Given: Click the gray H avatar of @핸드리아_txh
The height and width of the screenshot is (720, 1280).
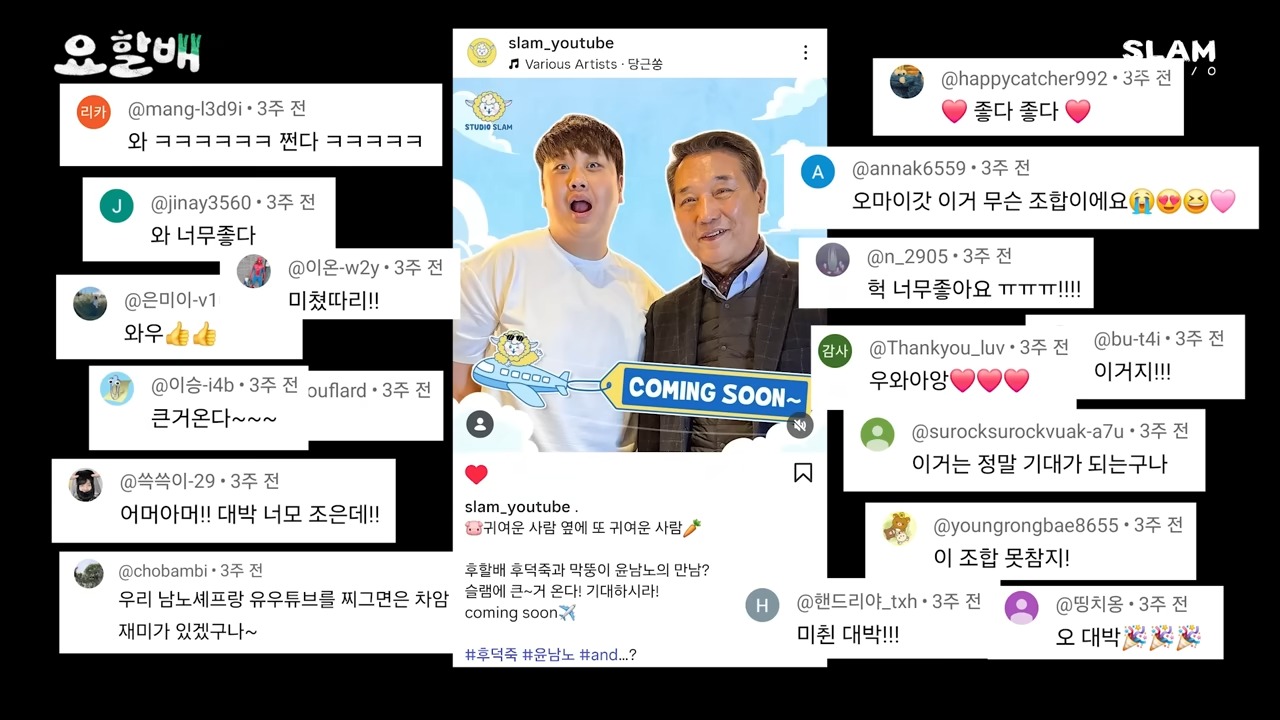Looking at the screenshot, I should (763, 605).
